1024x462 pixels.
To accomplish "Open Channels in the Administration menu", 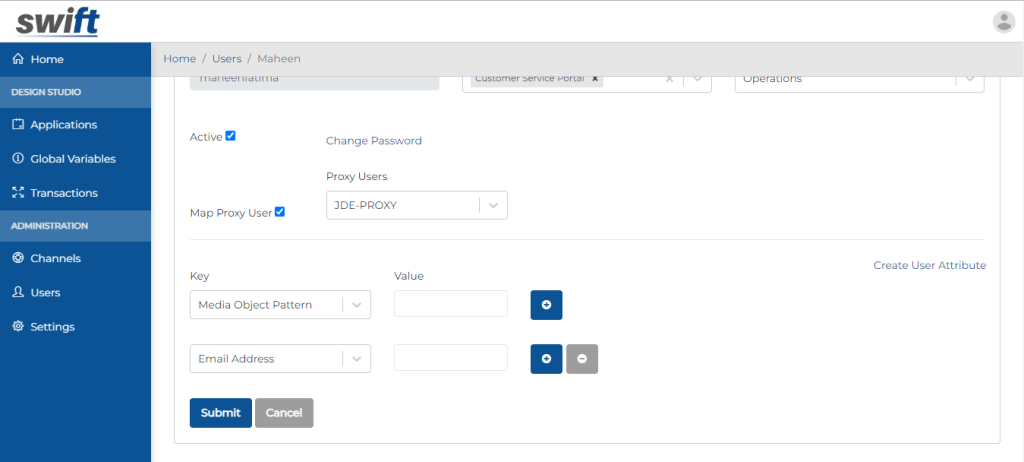I will (x=55, y=258).
